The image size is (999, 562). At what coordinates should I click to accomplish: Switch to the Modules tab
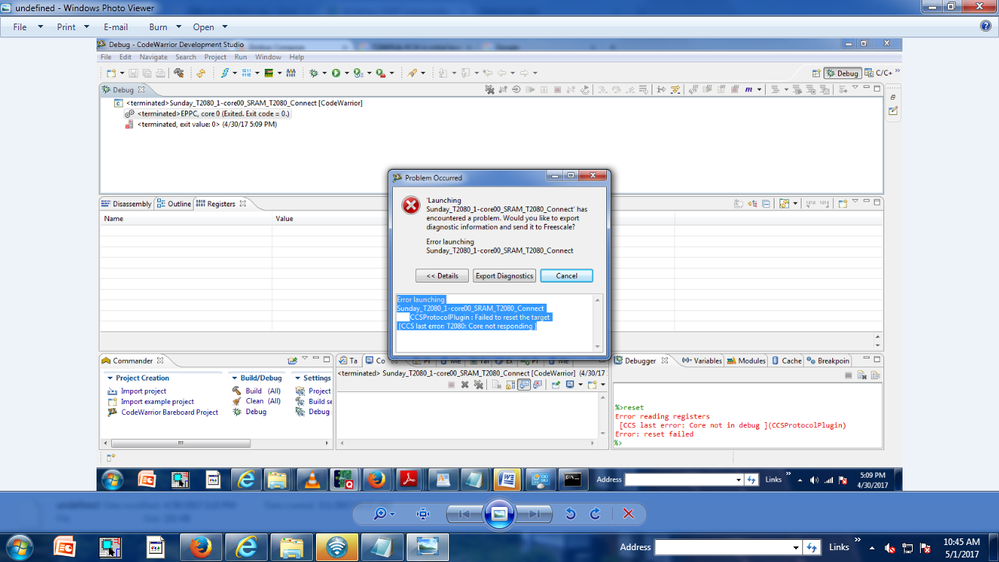[745, 361]
